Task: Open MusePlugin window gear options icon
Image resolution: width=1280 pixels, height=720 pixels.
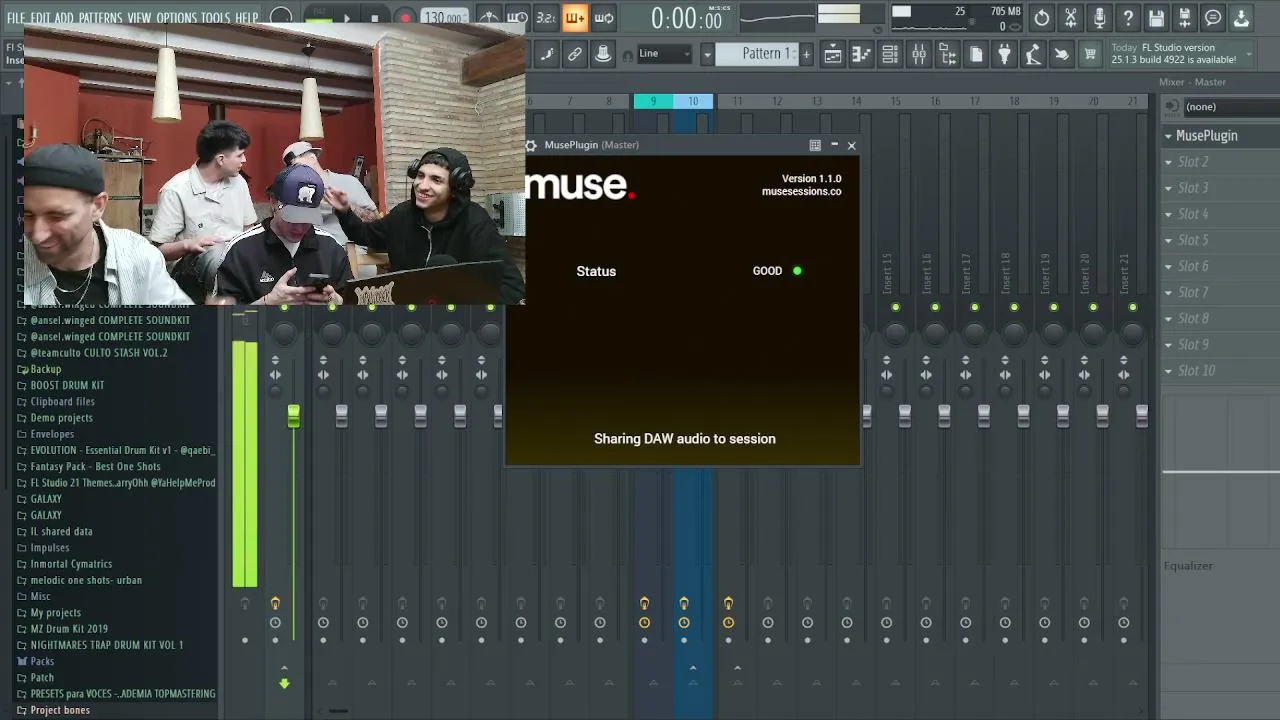Action: 531,145
